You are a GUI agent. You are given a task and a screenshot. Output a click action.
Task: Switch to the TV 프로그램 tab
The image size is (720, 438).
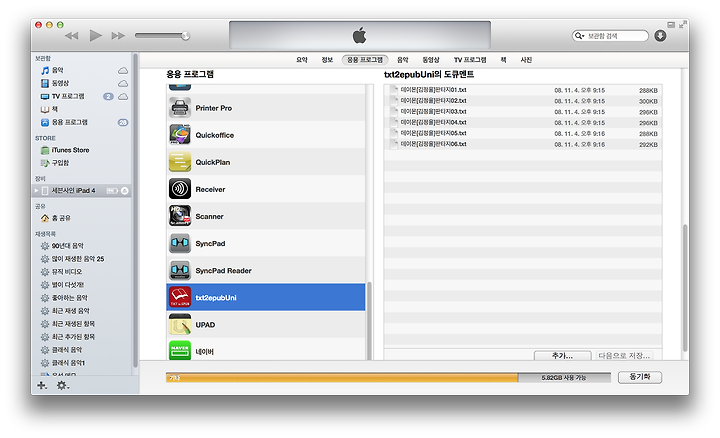470,60
